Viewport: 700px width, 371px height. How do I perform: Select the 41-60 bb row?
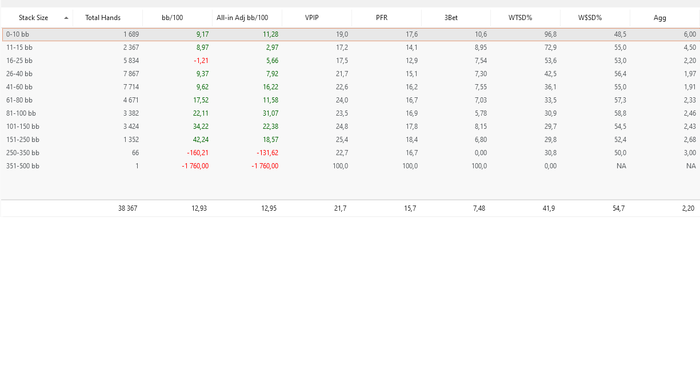[350, 87]
